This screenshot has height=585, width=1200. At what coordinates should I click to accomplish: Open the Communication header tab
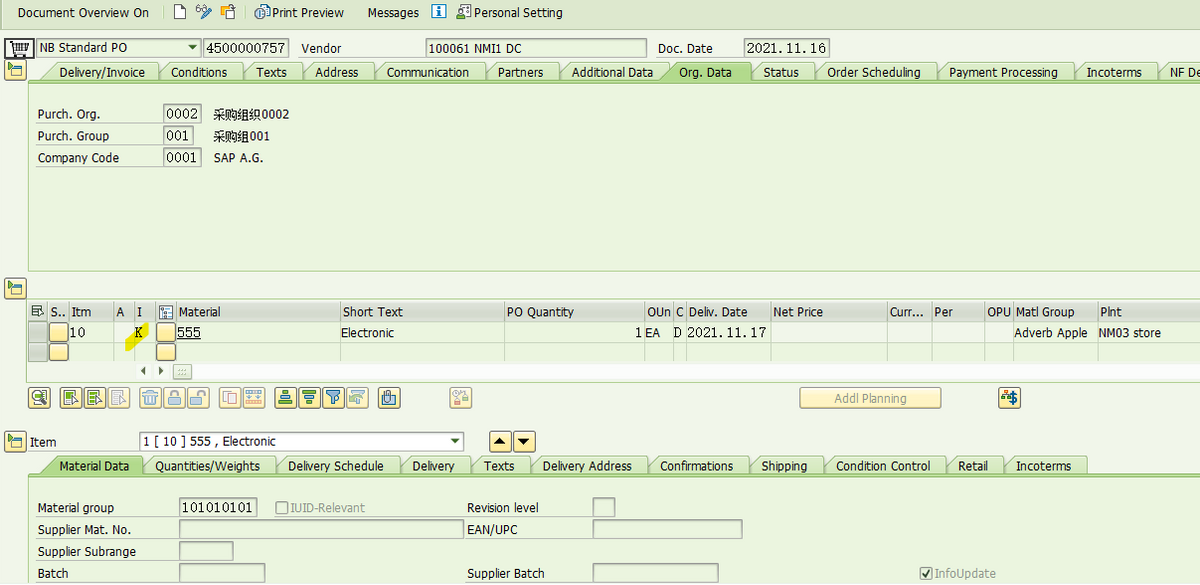coord(427,72)
